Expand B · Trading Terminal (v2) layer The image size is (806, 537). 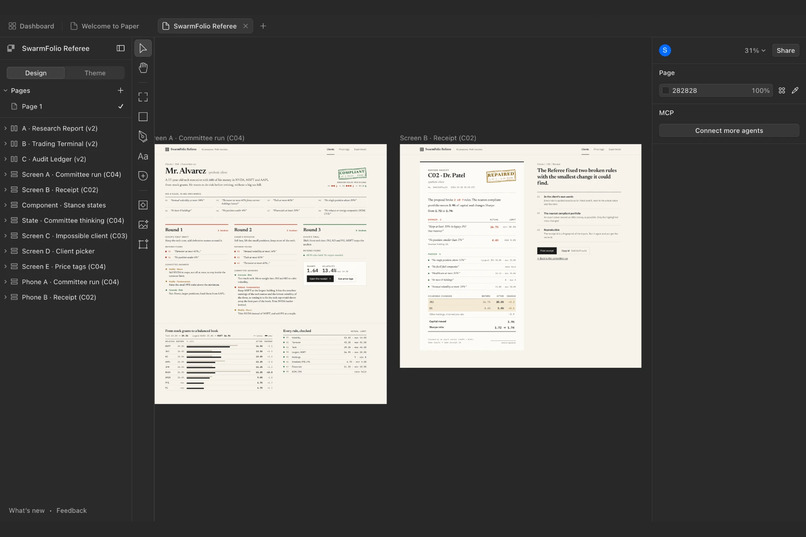pyautogui.click(x=6, y=144)
